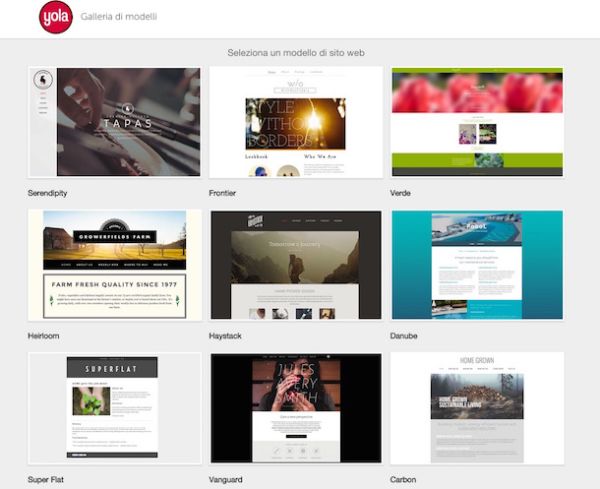Viewport: 600px width, 489px height.
Task: Select the Carbon template thumbnail
Action: (x=477, y=408)
